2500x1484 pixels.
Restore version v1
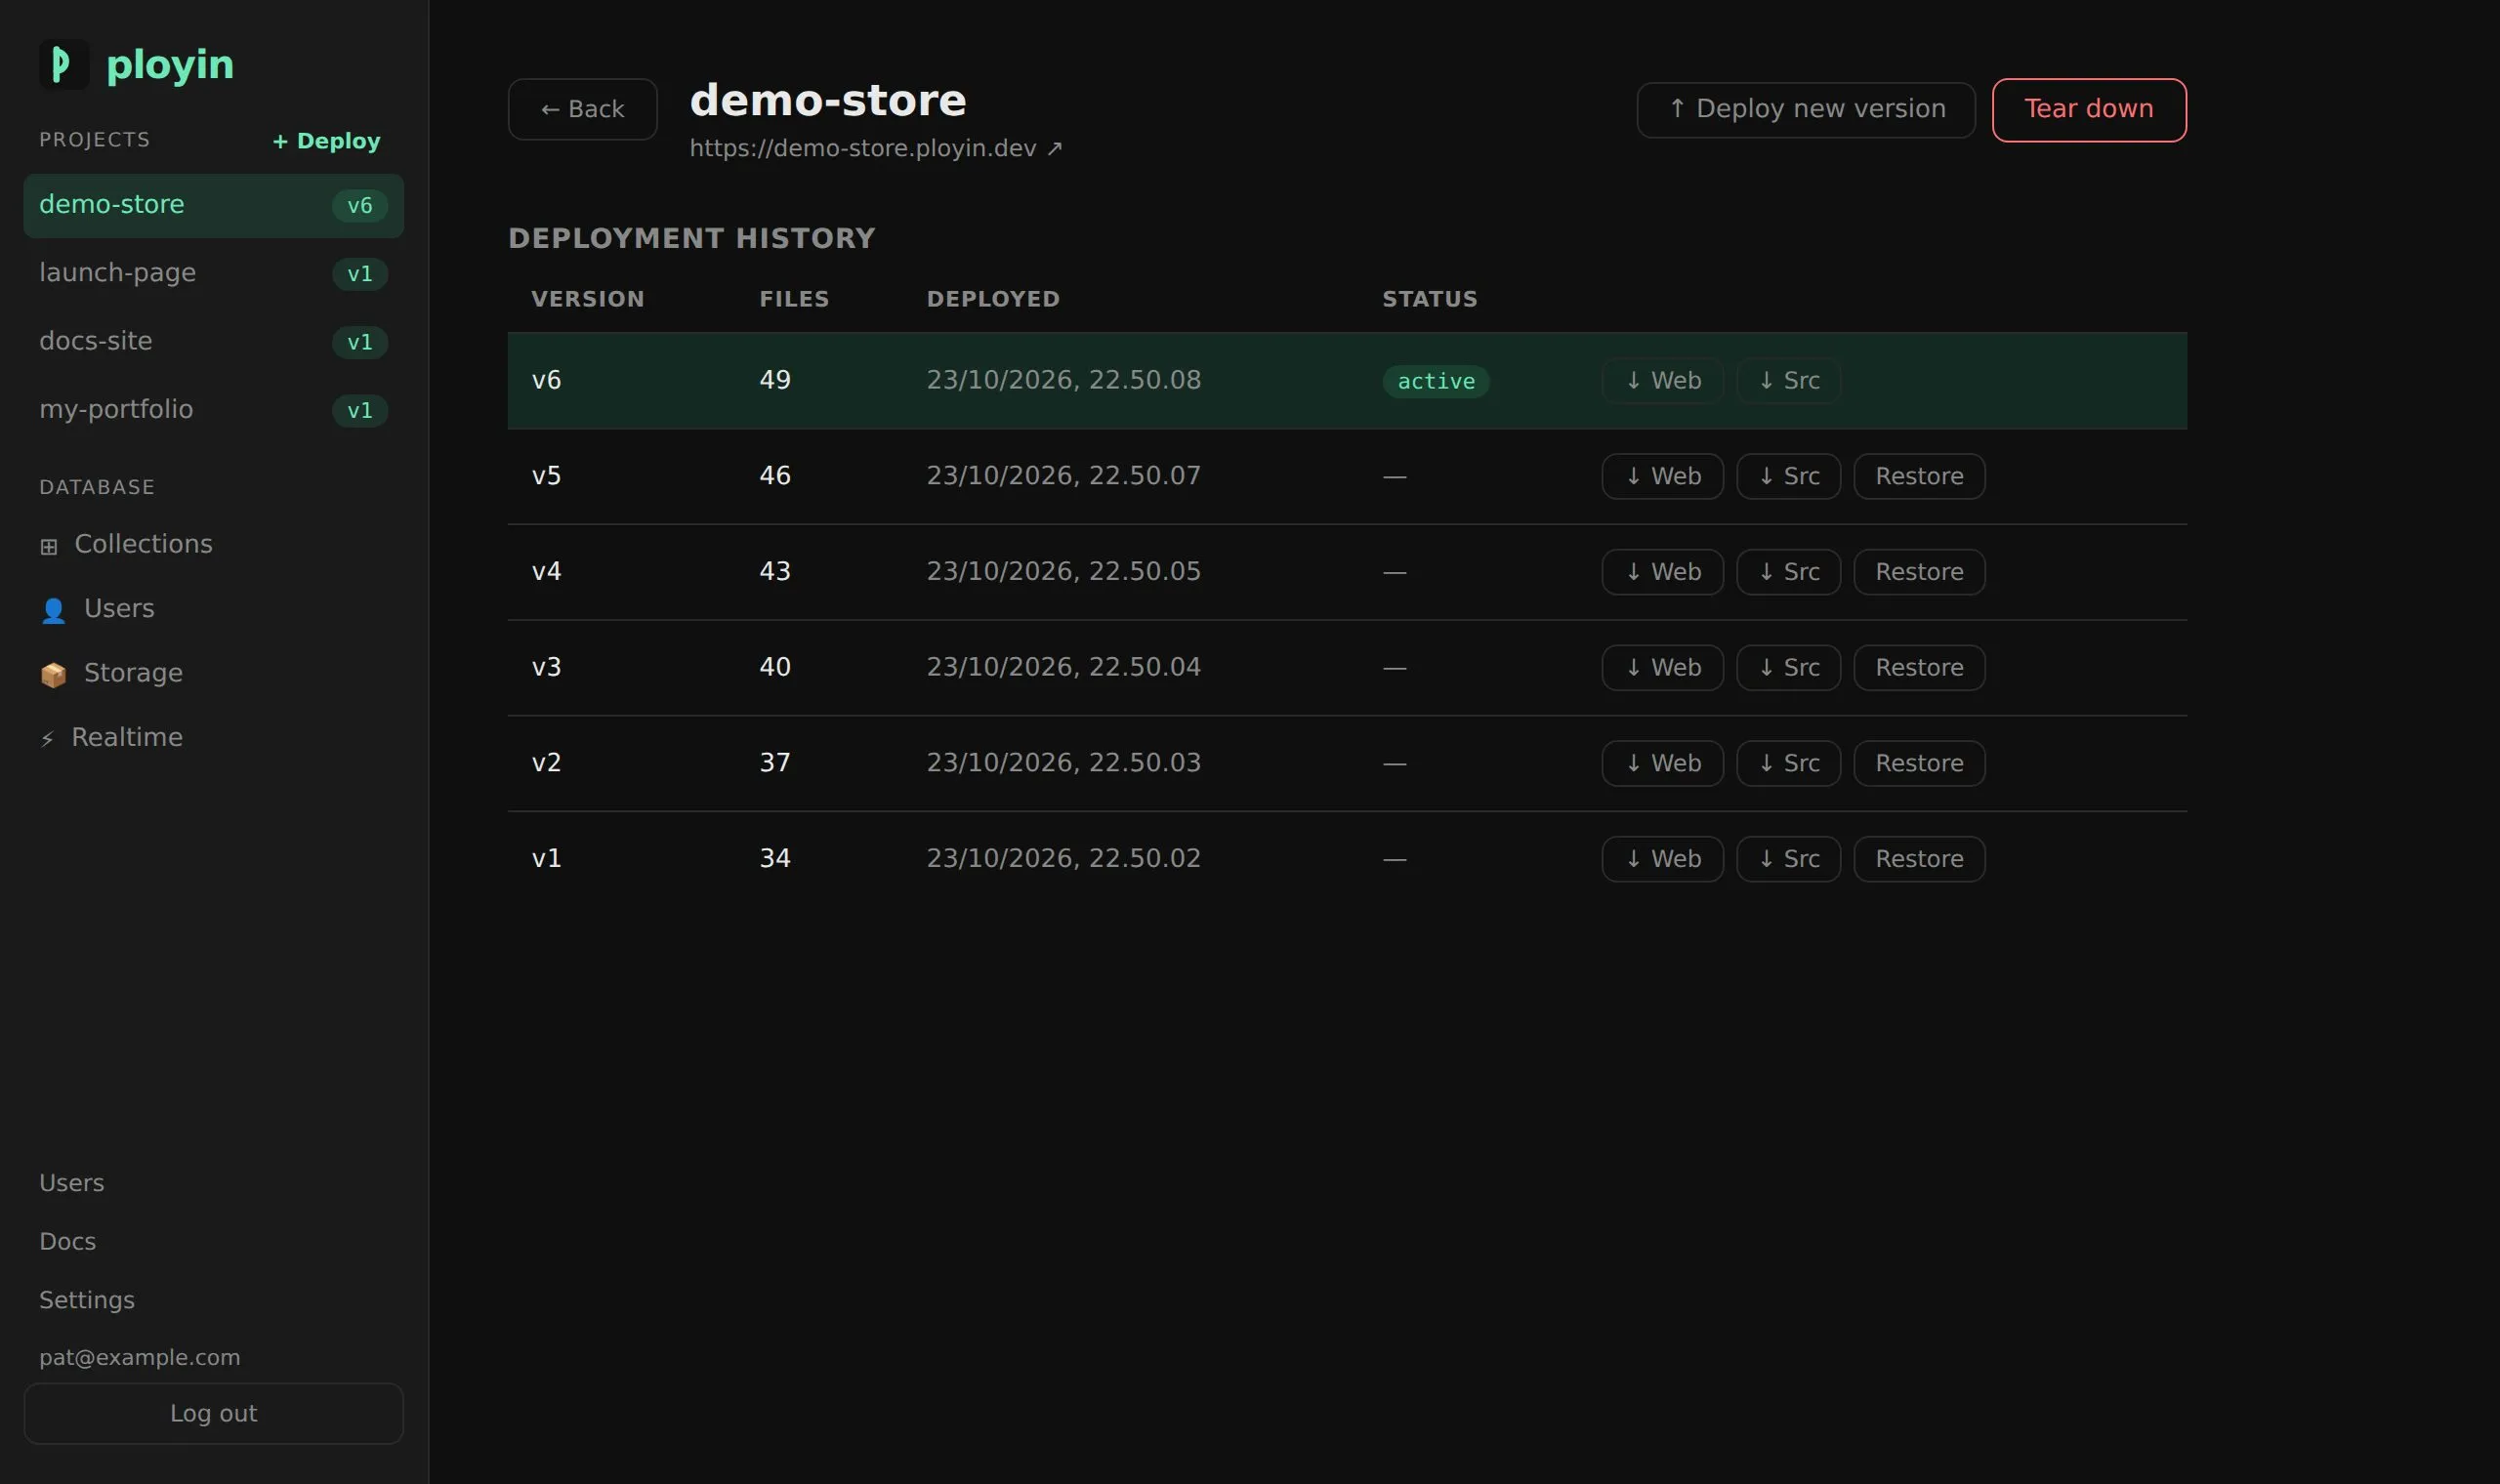pyautogui.click(x=1919, y=859)
